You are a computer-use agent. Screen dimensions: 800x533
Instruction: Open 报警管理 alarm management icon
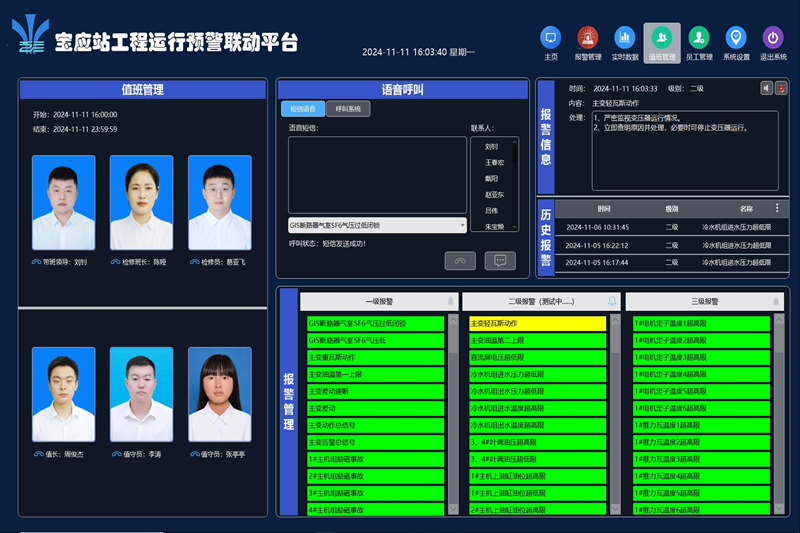click(x=587, y=39)
